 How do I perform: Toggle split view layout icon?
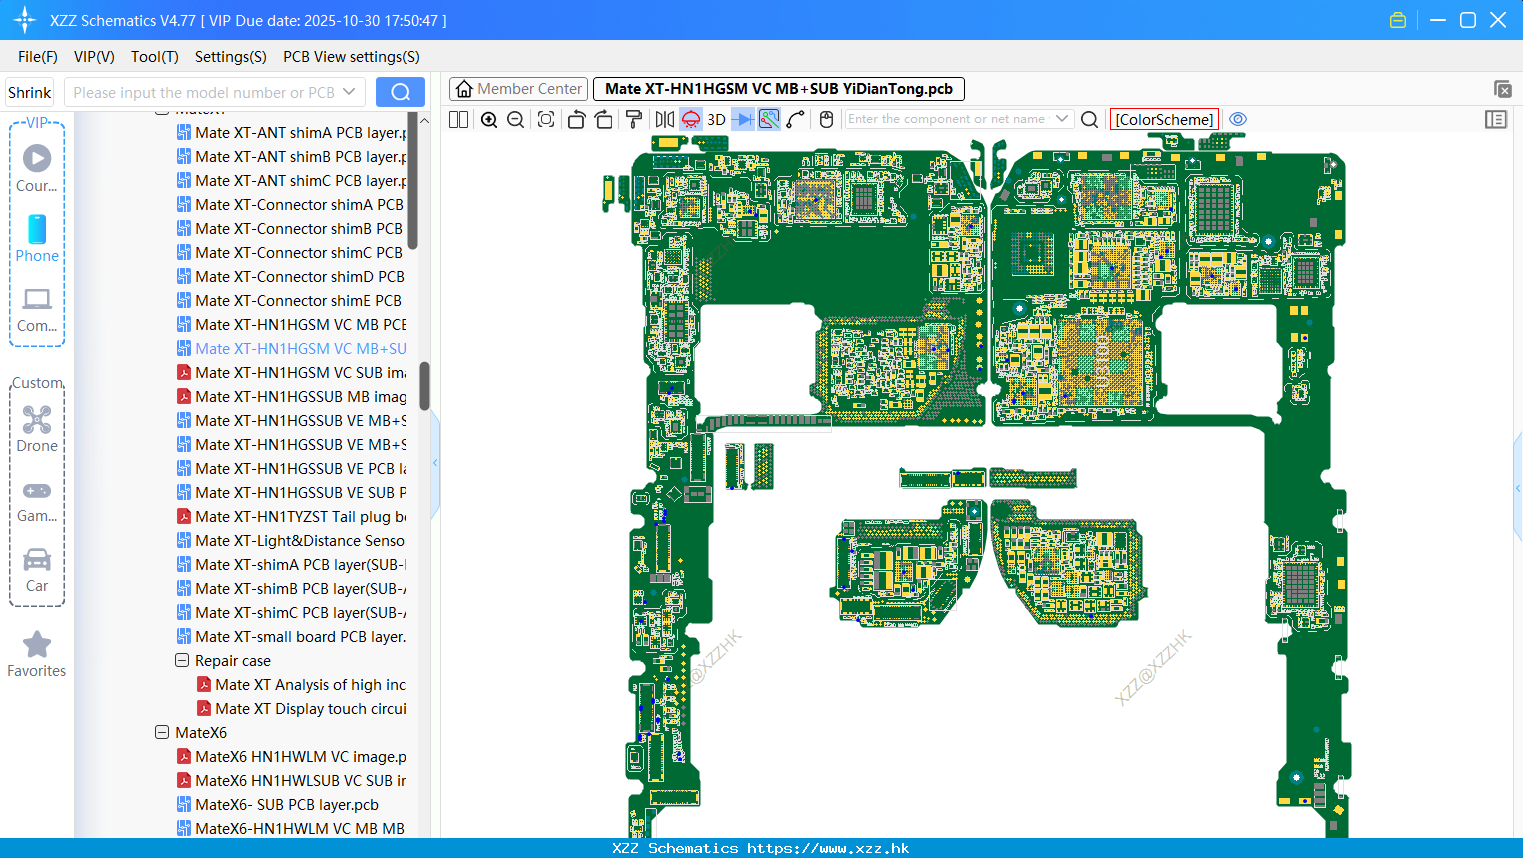tap(458, 119)
